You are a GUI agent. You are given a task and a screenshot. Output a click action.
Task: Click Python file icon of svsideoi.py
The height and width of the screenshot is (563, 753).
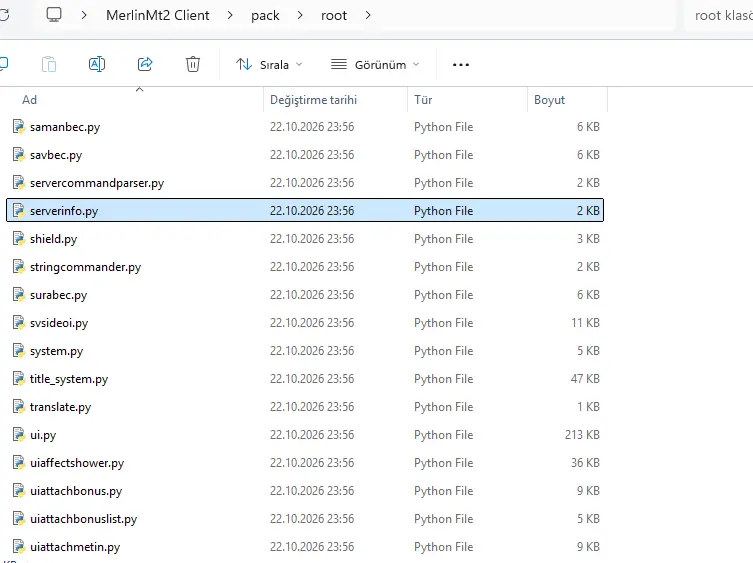(18, 322)
